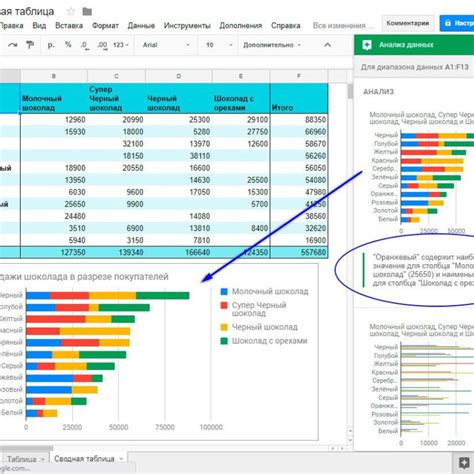Click the move to folder icon

(x=87, y=12)
